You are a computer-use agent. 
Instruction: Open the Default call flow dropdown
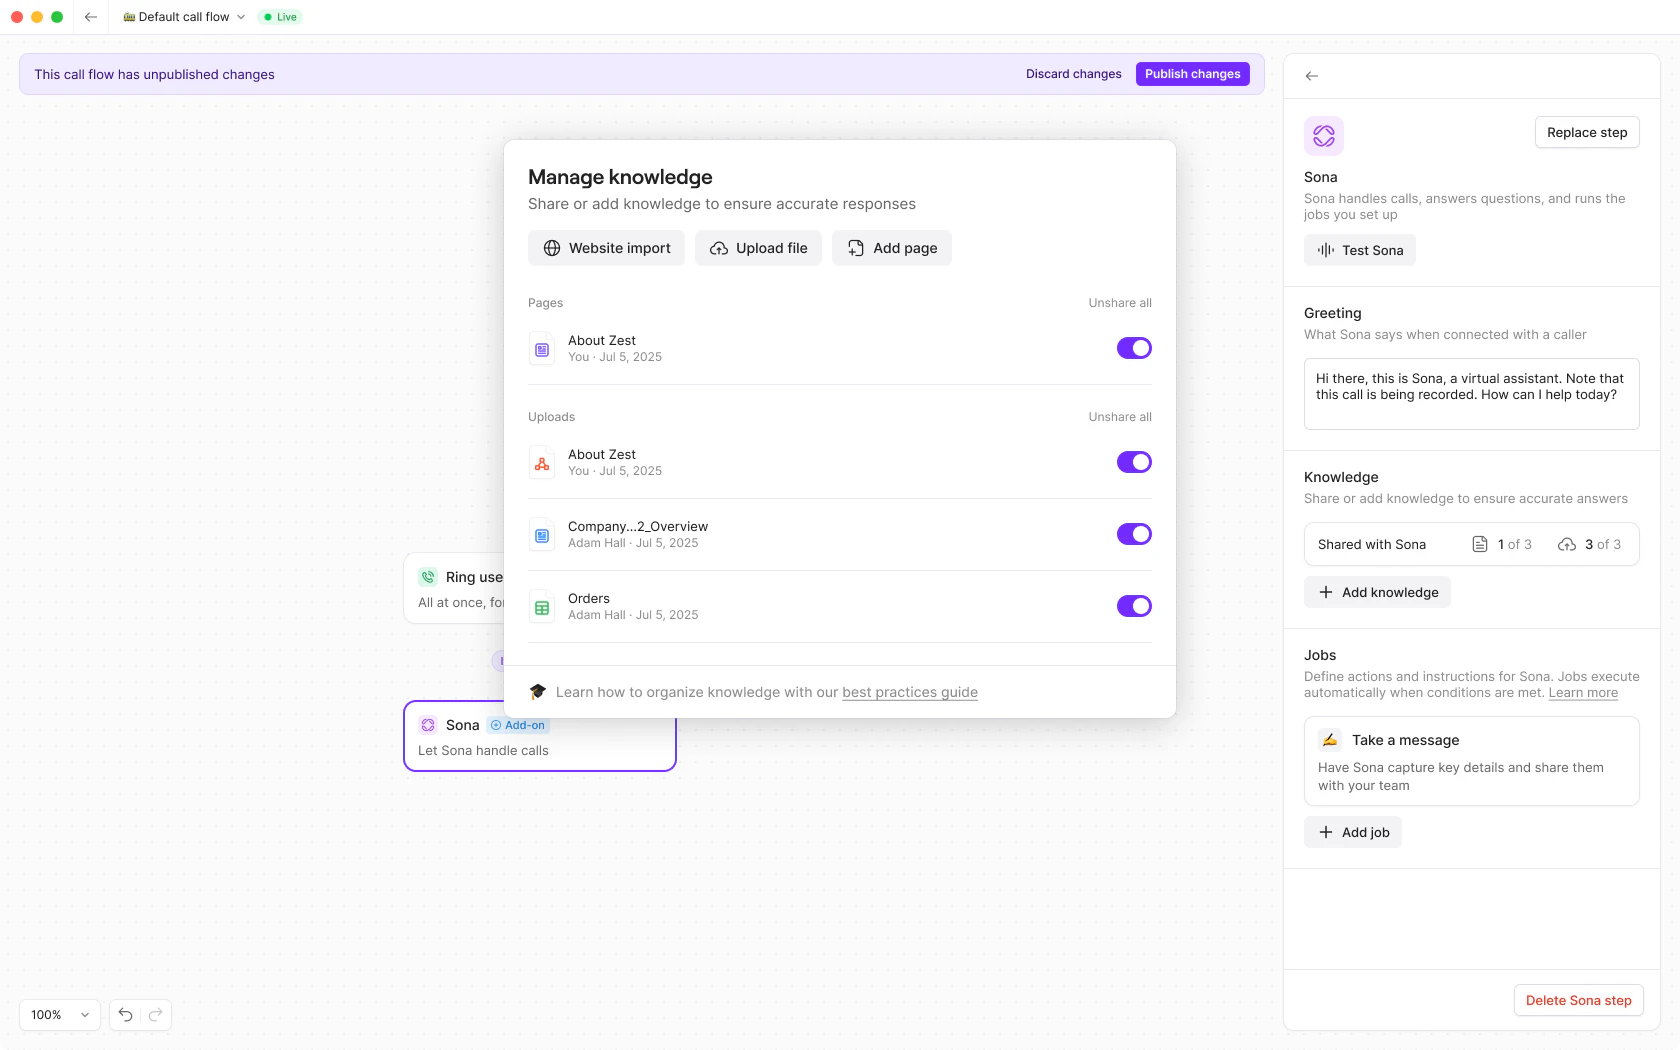[240, 16]
